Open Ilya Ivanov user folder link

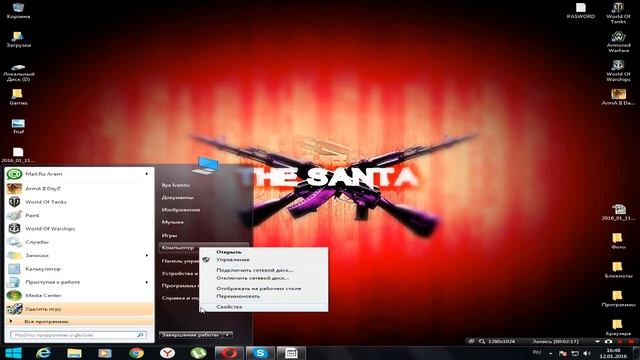click(x=176, y=185)
